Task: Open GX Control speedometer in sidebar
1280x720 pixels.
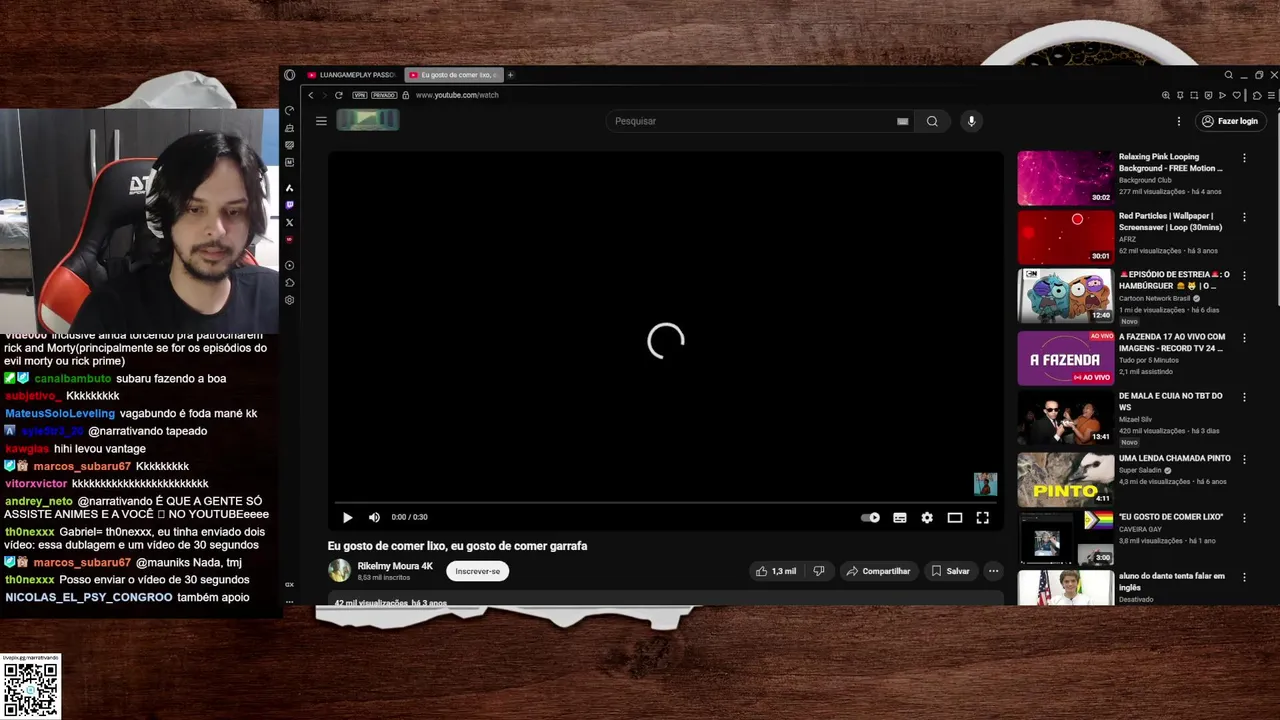Action: click(x=290, y=110)
